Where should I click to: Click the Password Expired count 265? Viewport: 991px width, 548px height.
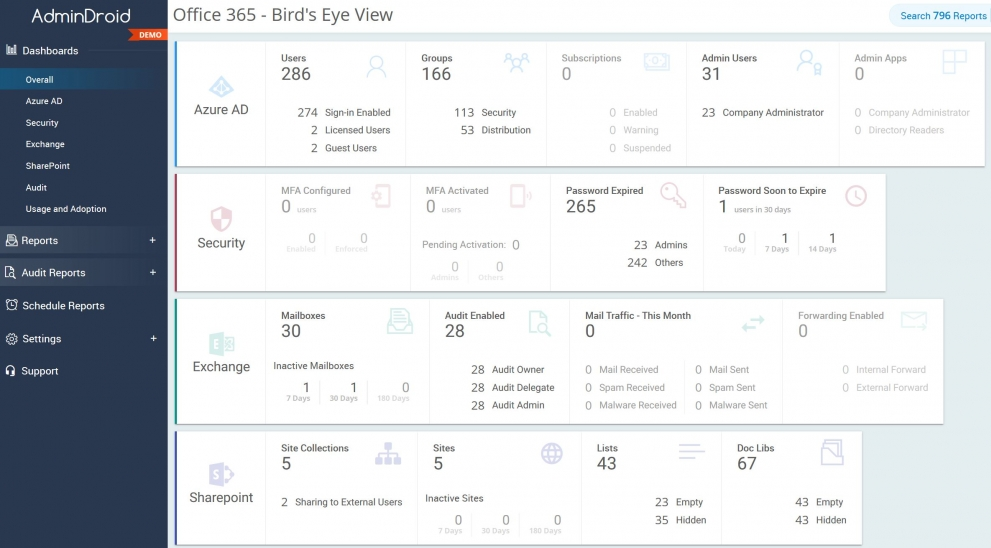(581, 207)
